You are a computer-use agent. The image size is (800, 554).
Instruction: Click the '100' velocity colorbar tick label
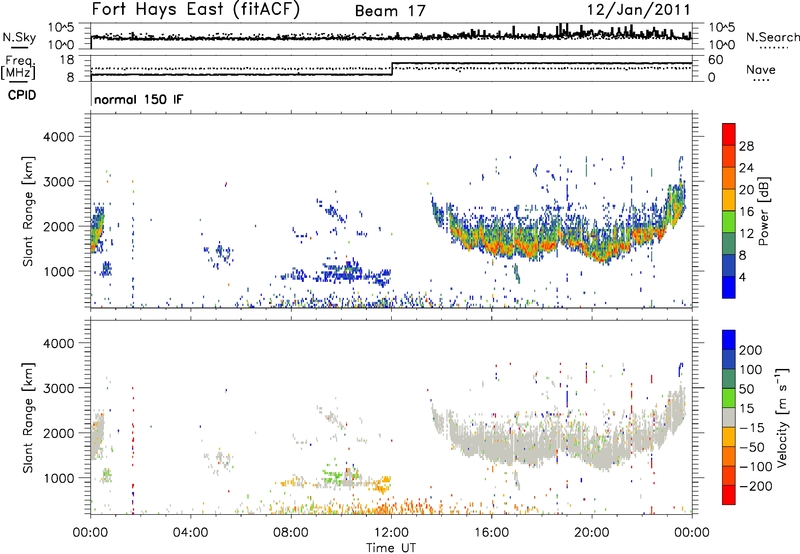[750, 370]
